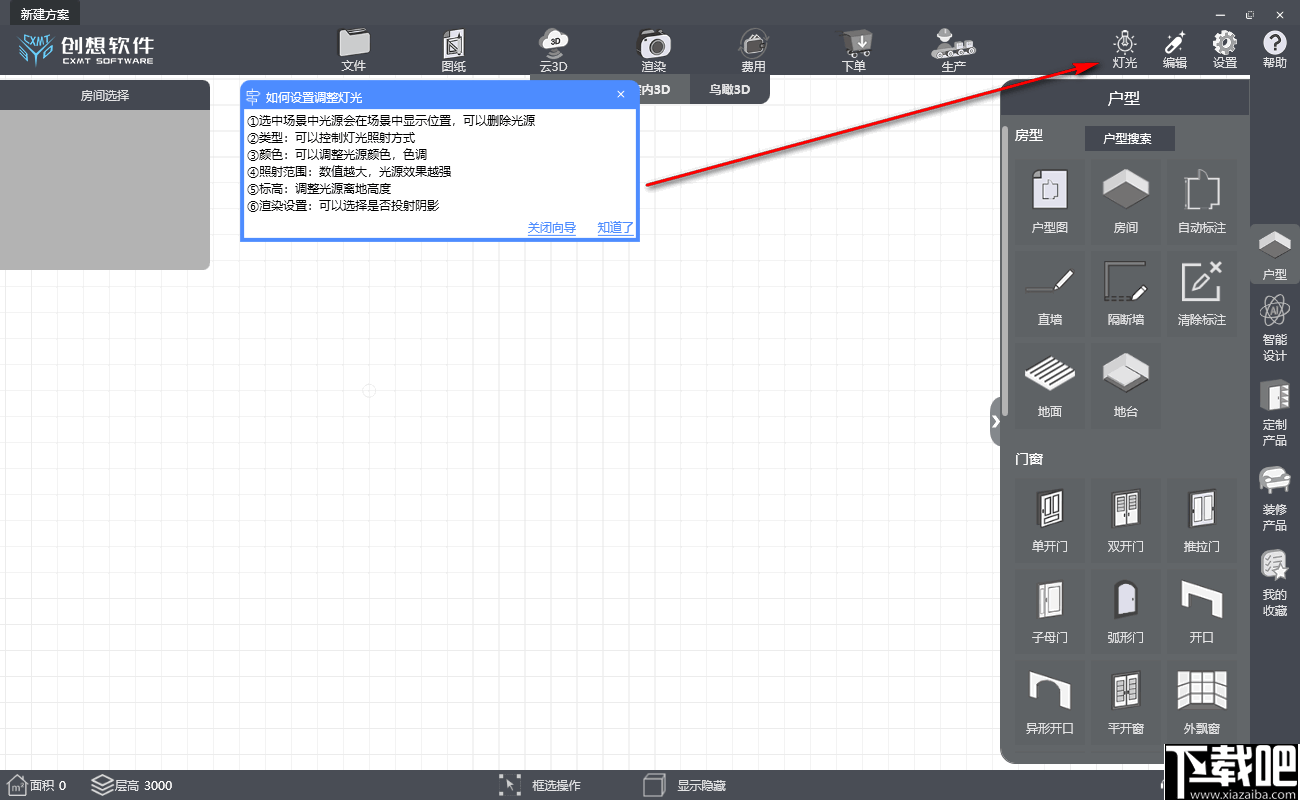Toggle 显示隐藏 show/hide option
This screenshot has width=1300, height=800.
(x=684, y=785)
